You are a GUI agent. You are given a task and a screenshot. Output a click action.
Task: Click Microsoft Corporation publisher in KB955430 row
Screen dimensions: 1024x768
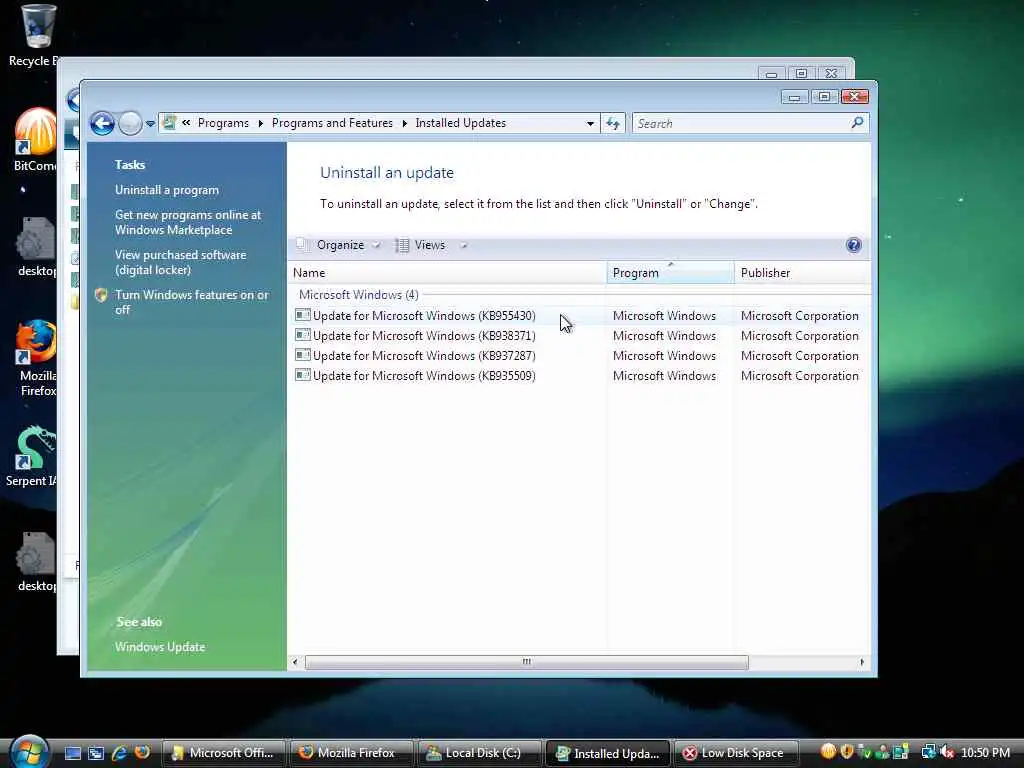click(x=799, y=316)
